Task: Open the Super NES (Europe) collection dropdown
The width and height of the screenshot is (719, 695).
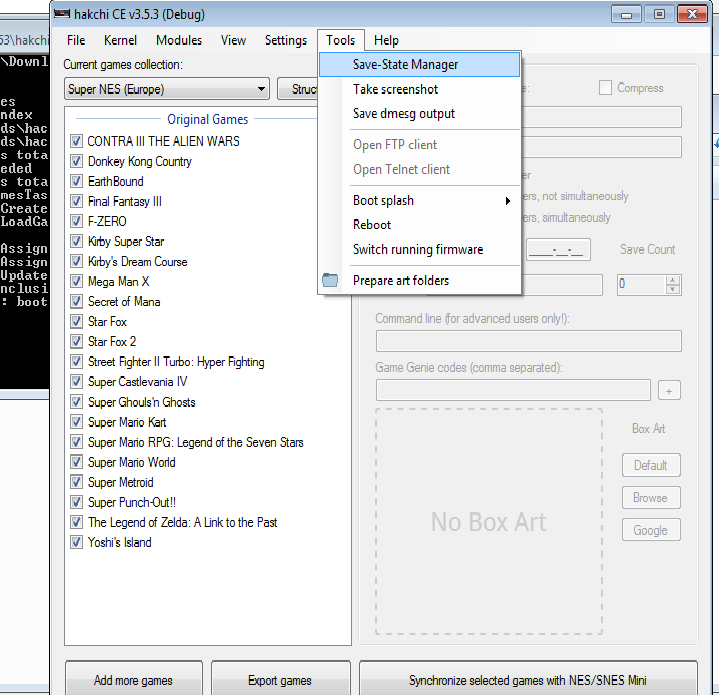Action: click(x=167, y=89)
